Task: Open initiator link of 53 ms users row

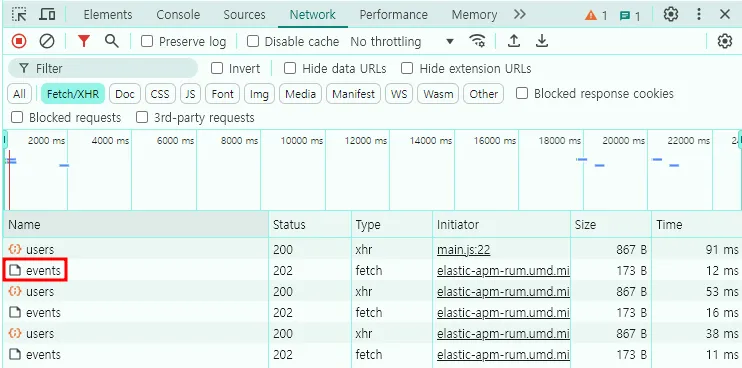Action: [x=503, y=292]
